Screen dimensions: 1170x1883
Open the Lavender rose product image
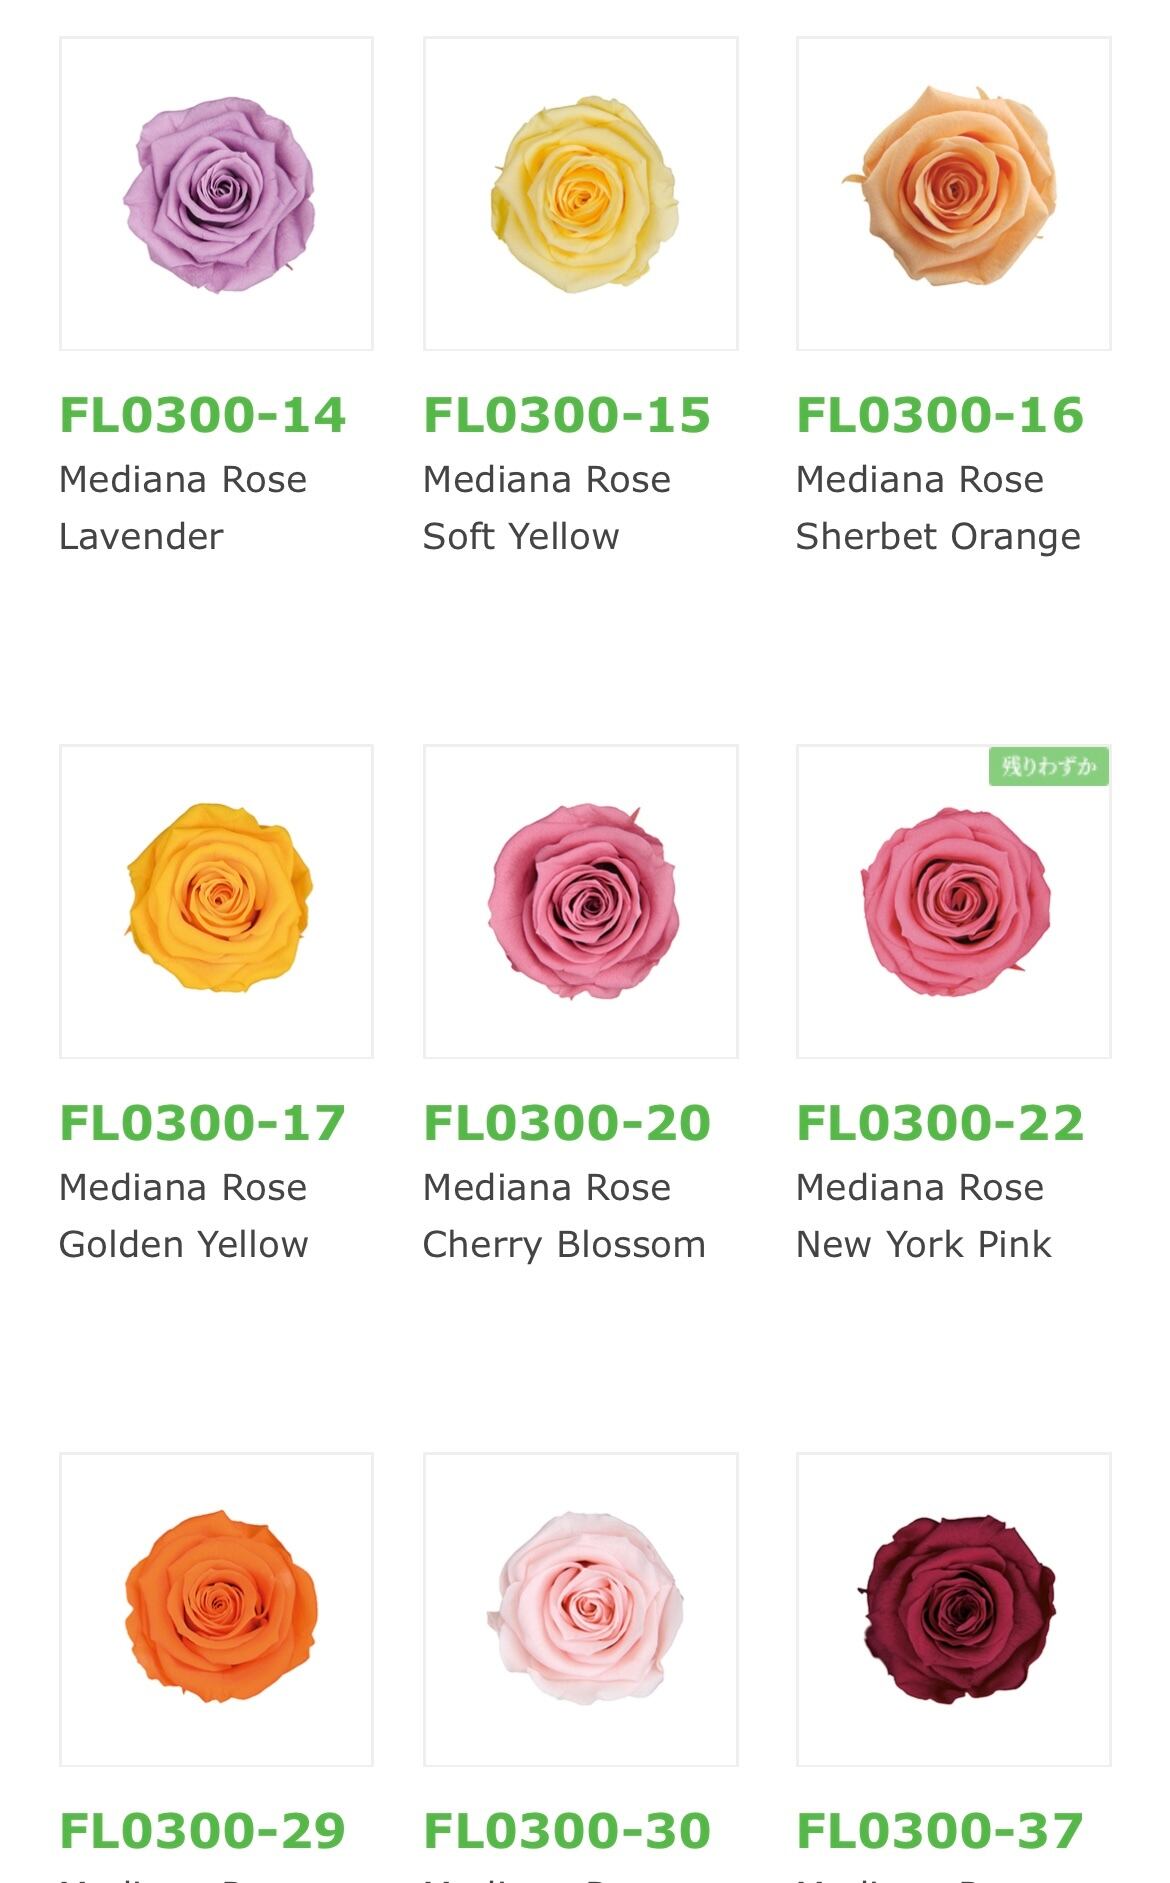216,194
